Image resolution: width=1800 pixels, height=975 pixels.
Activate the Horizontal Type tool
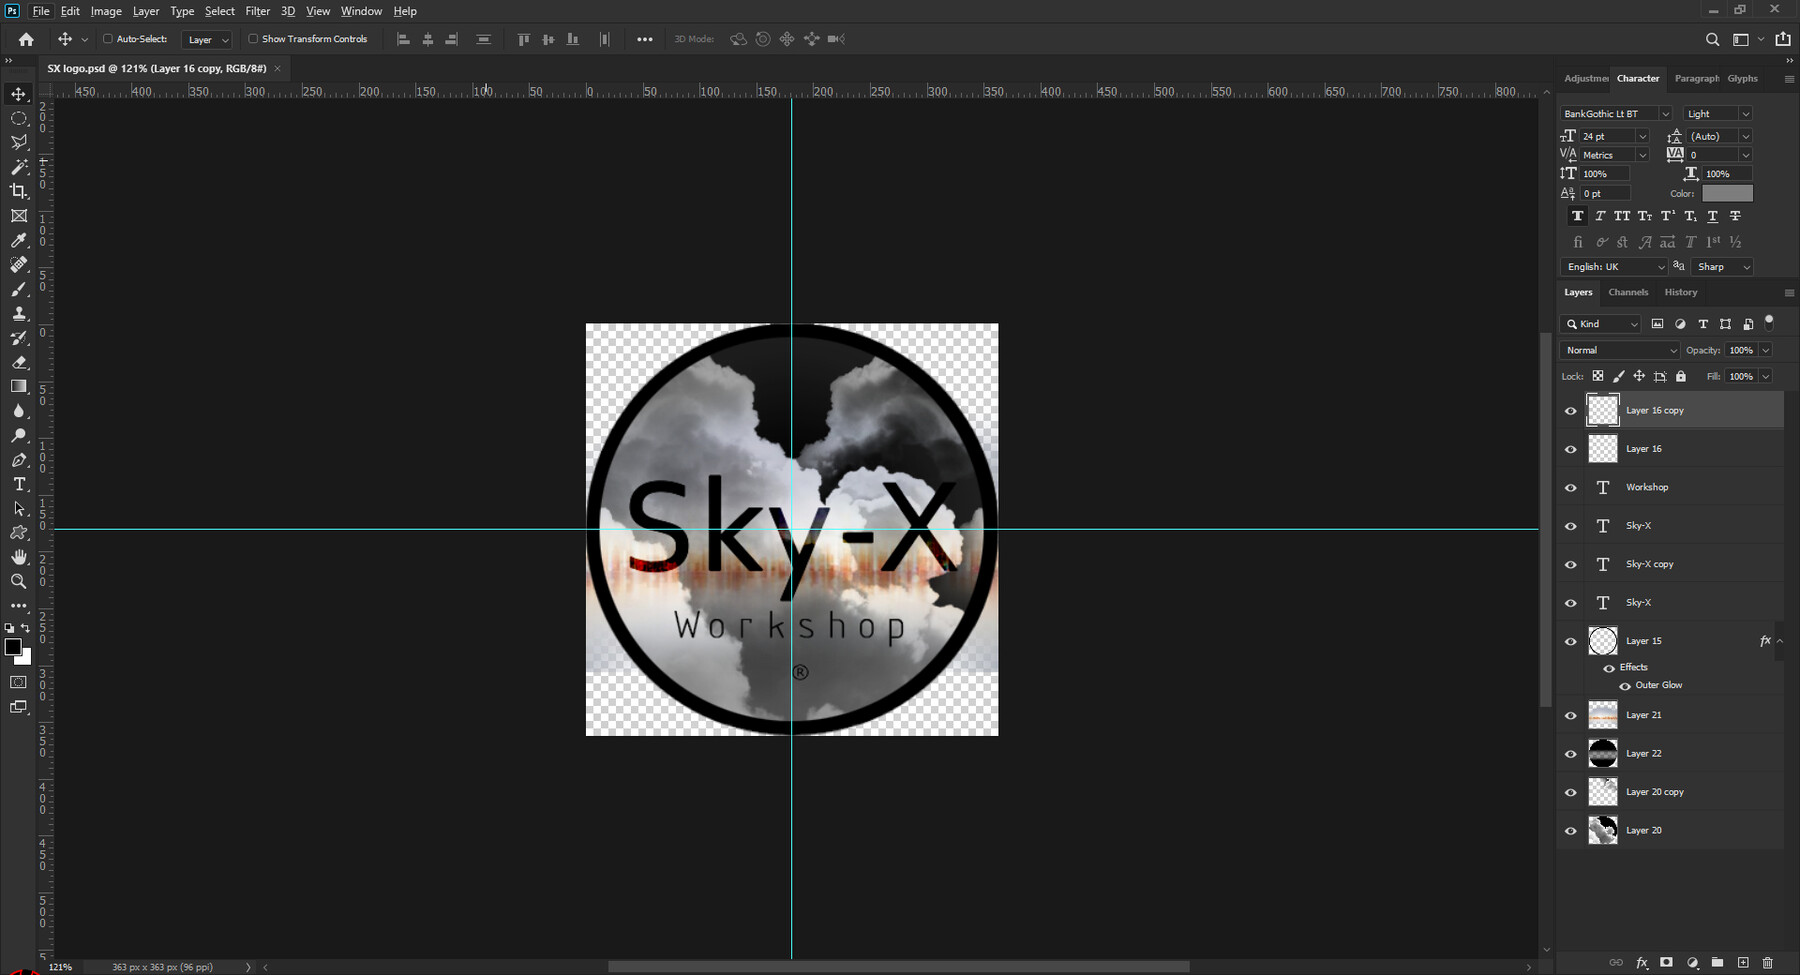[x=18, y=484]
